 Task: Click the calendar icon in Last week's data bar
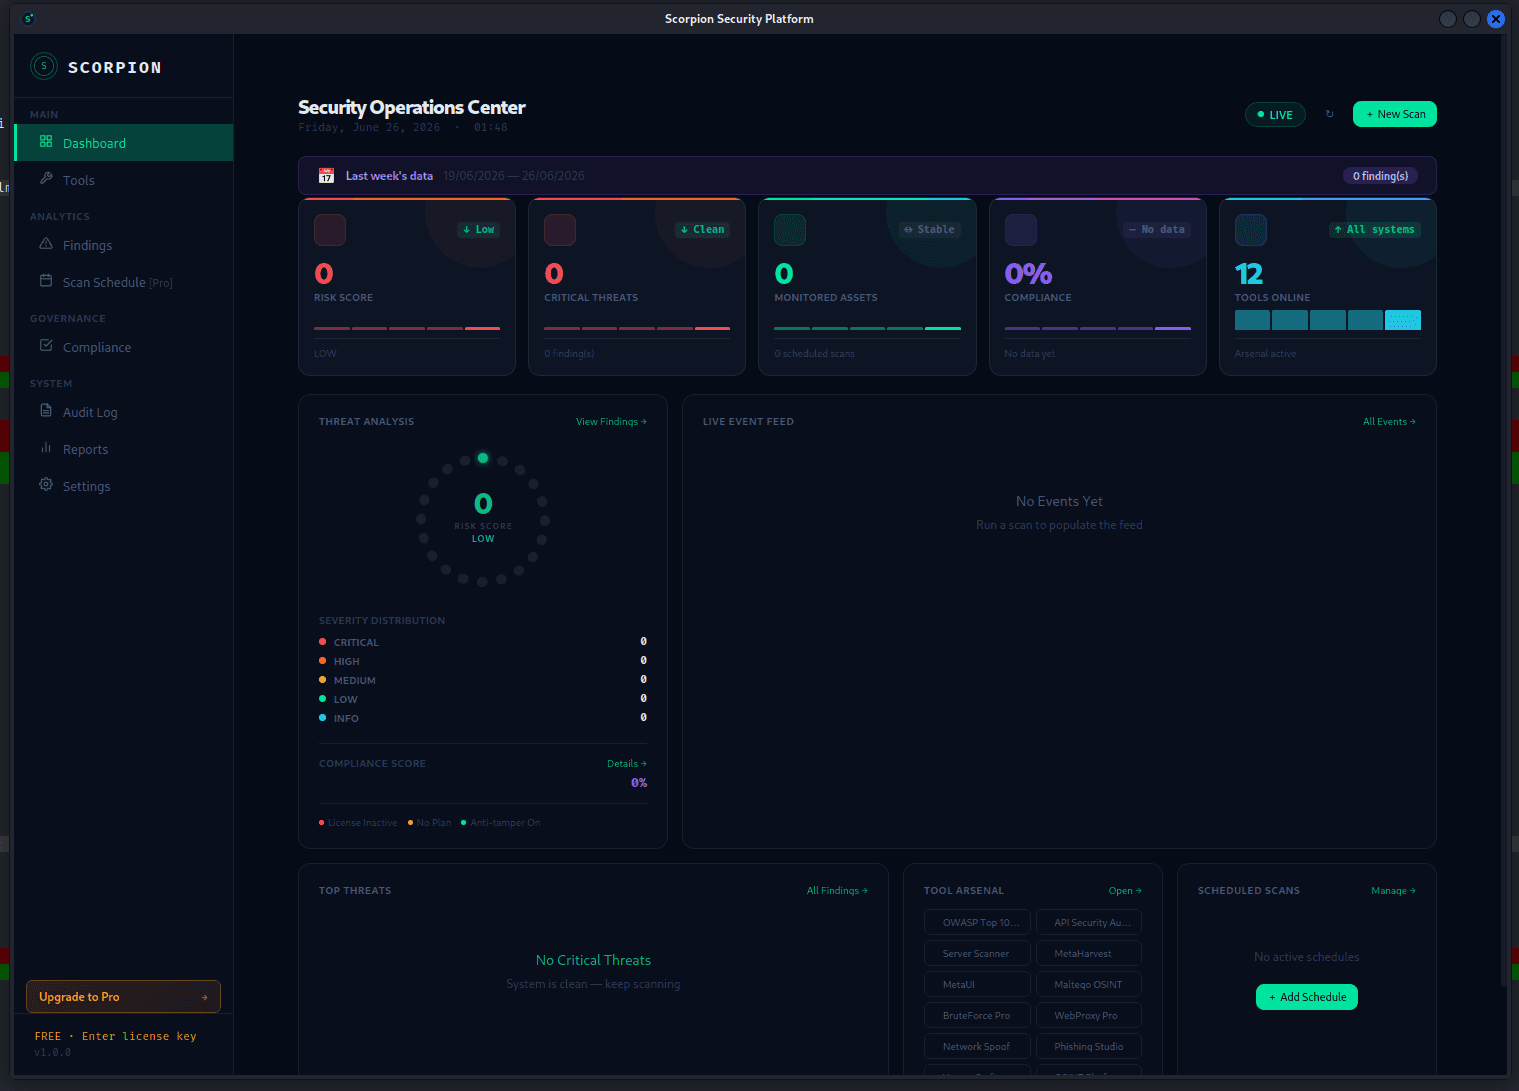tap(326, 176)
